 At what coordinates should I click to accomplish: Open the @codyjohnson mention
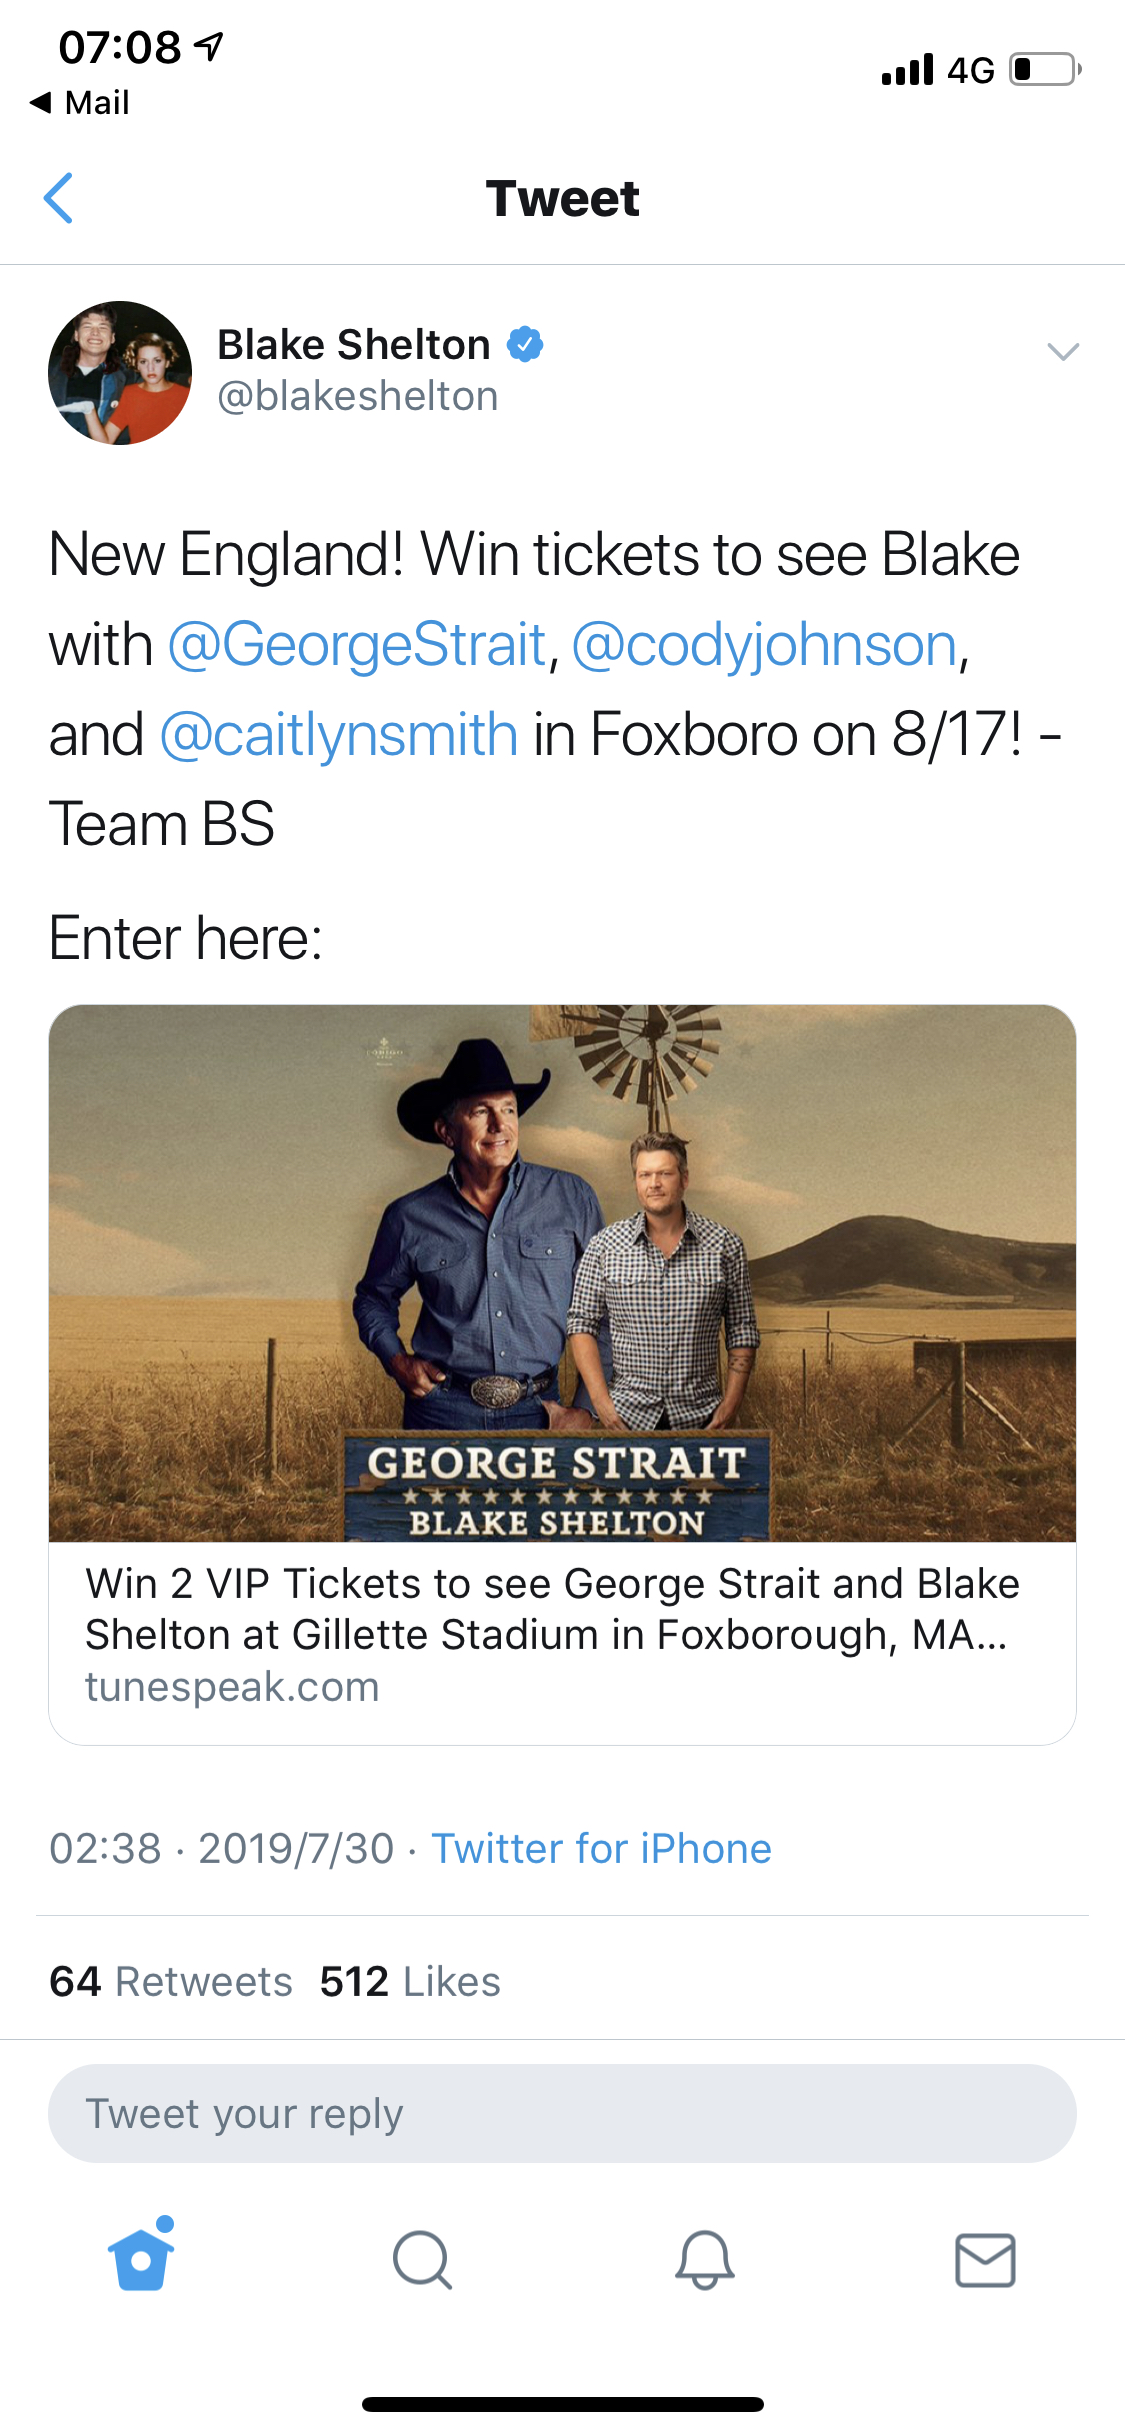point(765,645)
